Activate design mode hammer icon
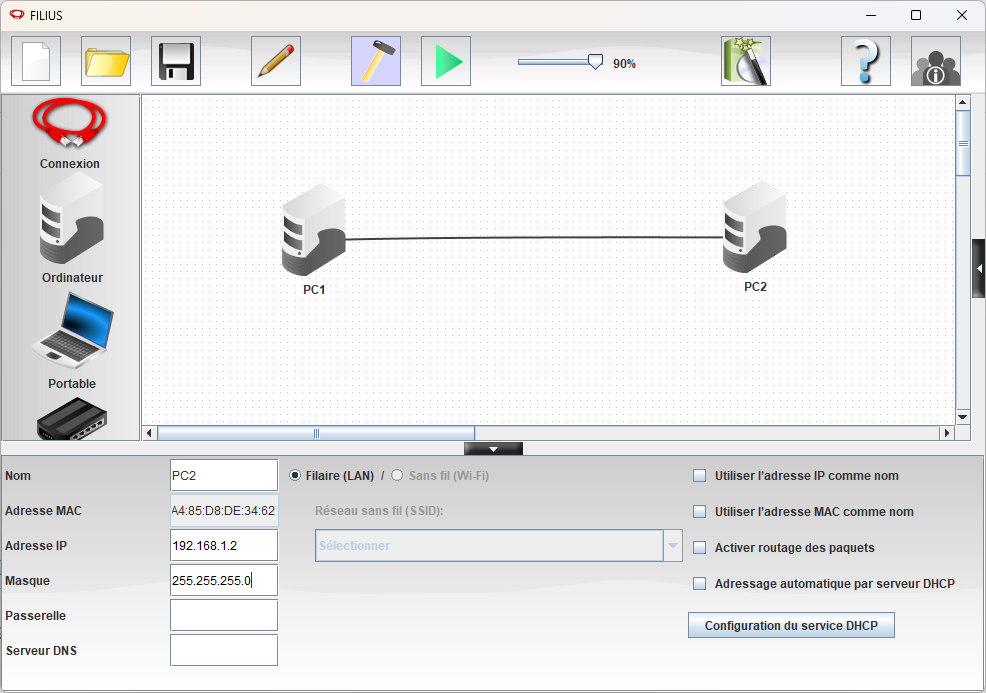The width and height of the screenshot is (986, 693). pyautogui.click(x=376, y=61)
